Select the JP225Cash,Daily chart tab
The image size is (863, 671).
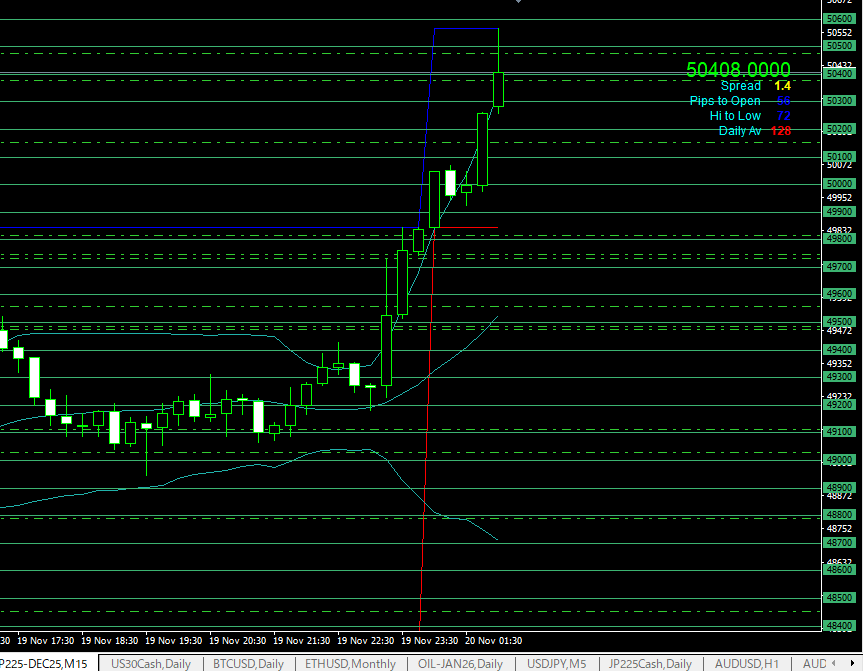pos(650,663)
